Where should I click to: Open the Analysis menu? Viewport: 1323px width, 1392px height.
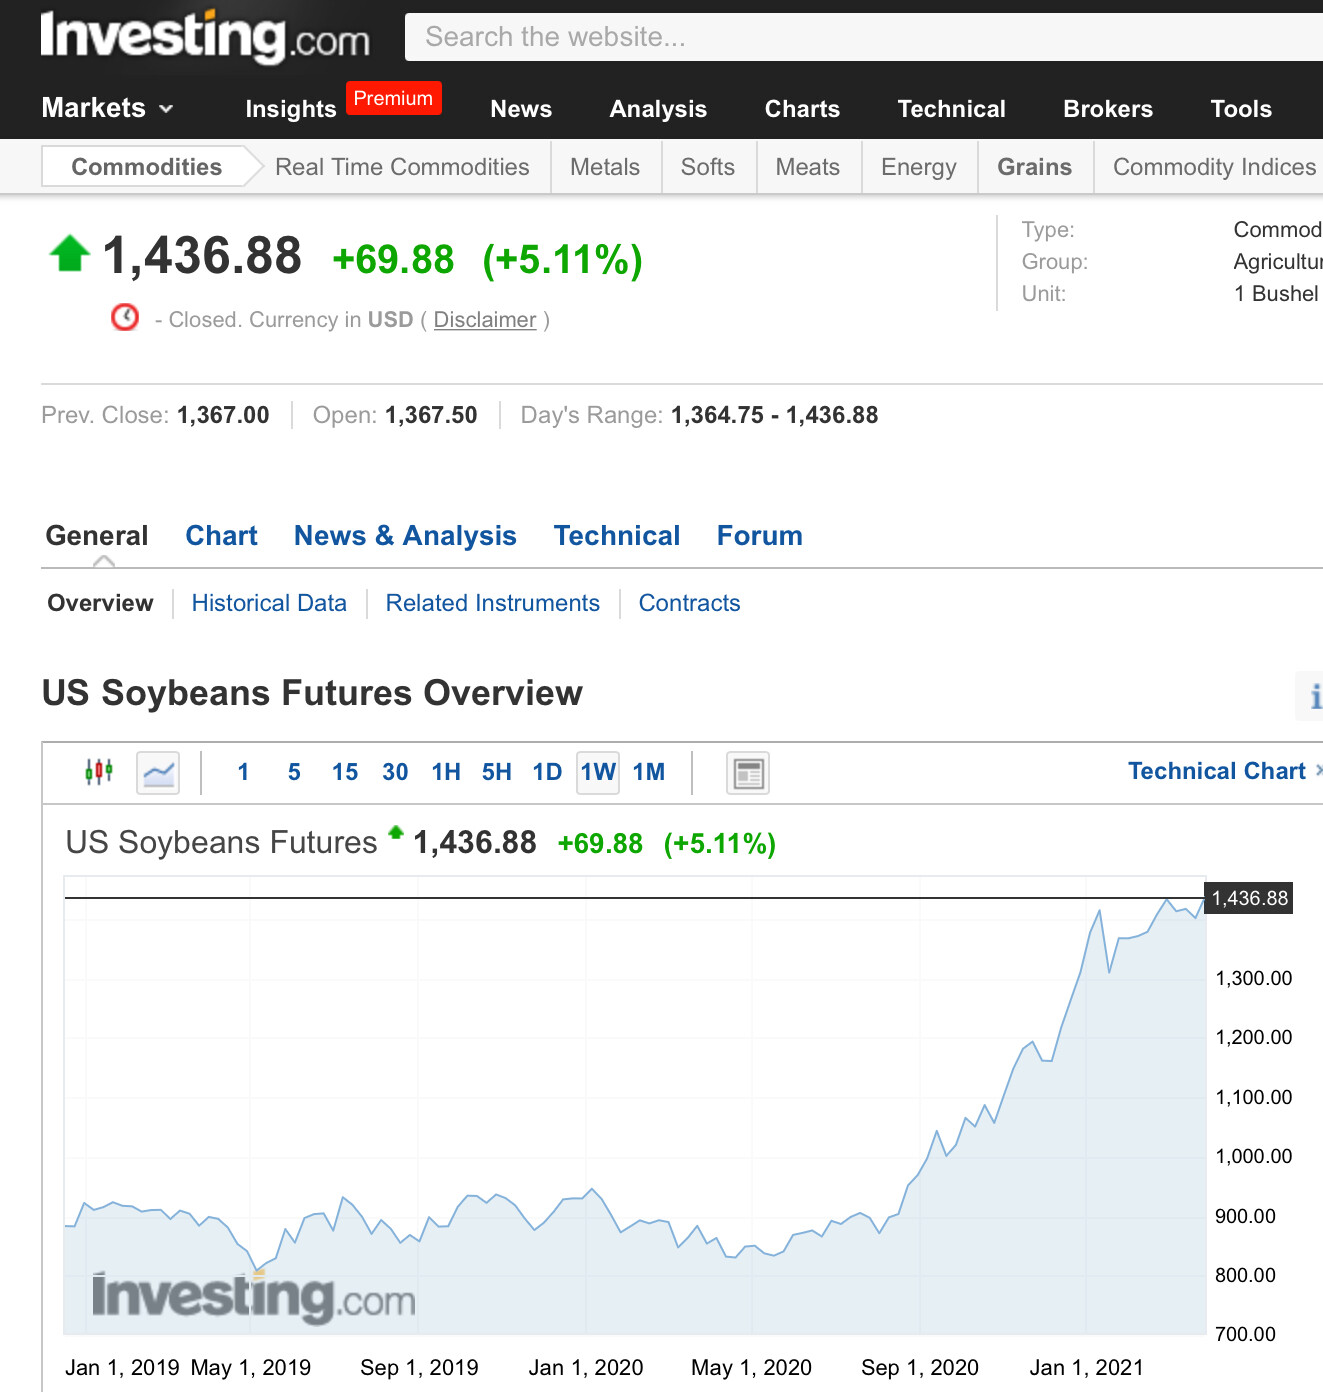tap(658, 109)
